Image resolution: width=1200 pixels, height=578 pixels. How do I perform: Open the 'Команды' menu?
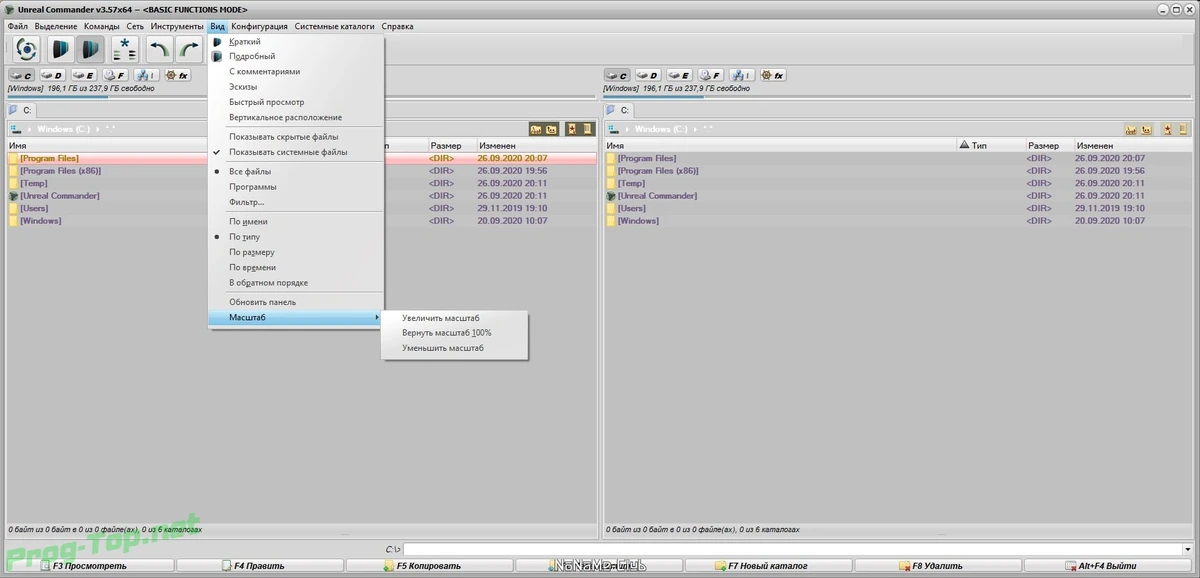[x=102, y=26]
